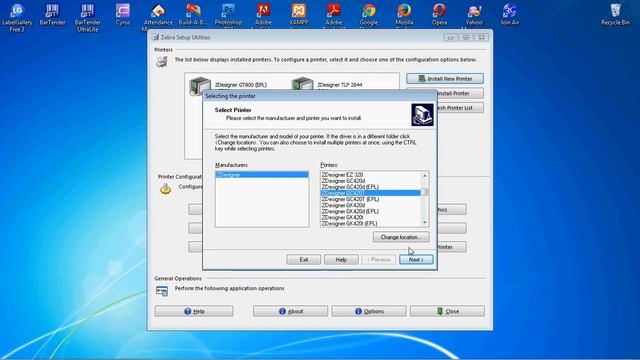Select ZDesigner GK420d (EPL) printer

(371, 211)
